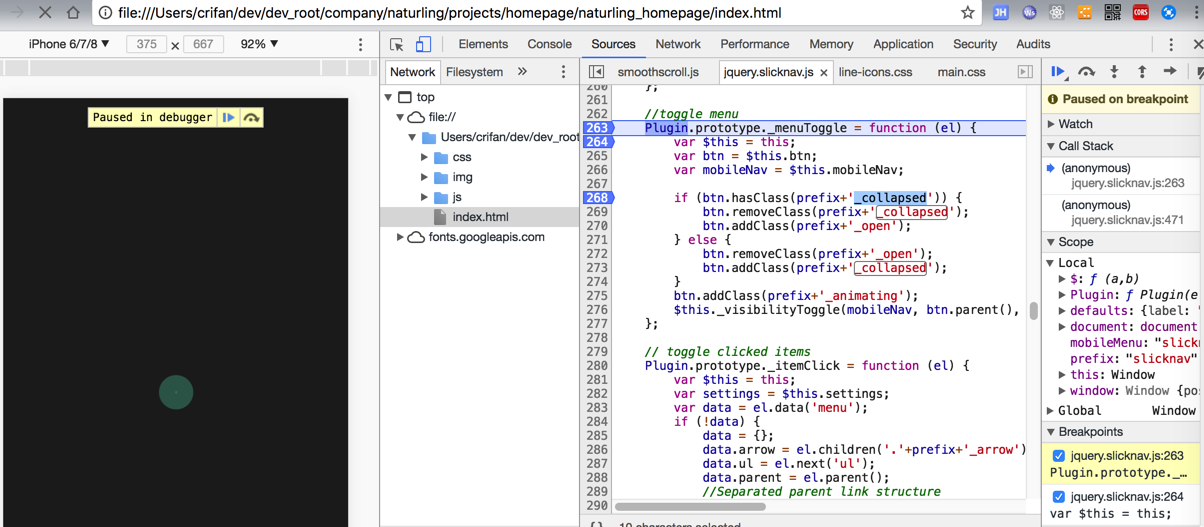Step out of current function
This screenshot has width=1204, height=527.
[1142, 72]
